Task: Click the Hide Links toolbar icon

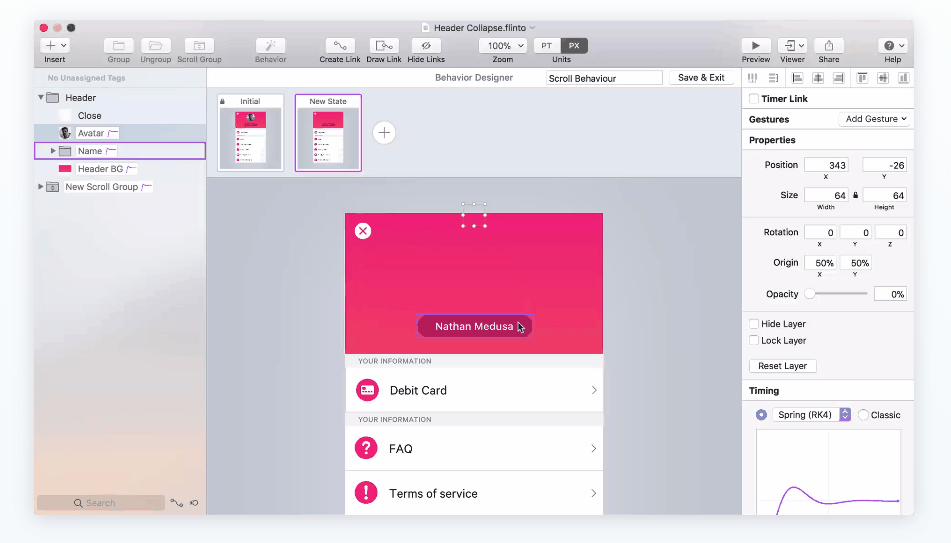Action: coord(425,46)
